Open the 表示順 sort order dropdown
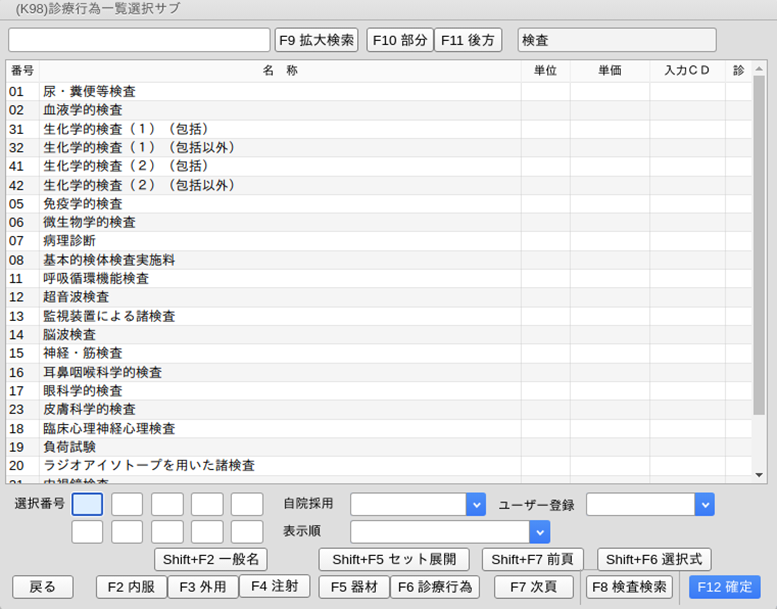Image resolution: width=777 pixels, height=609 pixels. point(539,531)
